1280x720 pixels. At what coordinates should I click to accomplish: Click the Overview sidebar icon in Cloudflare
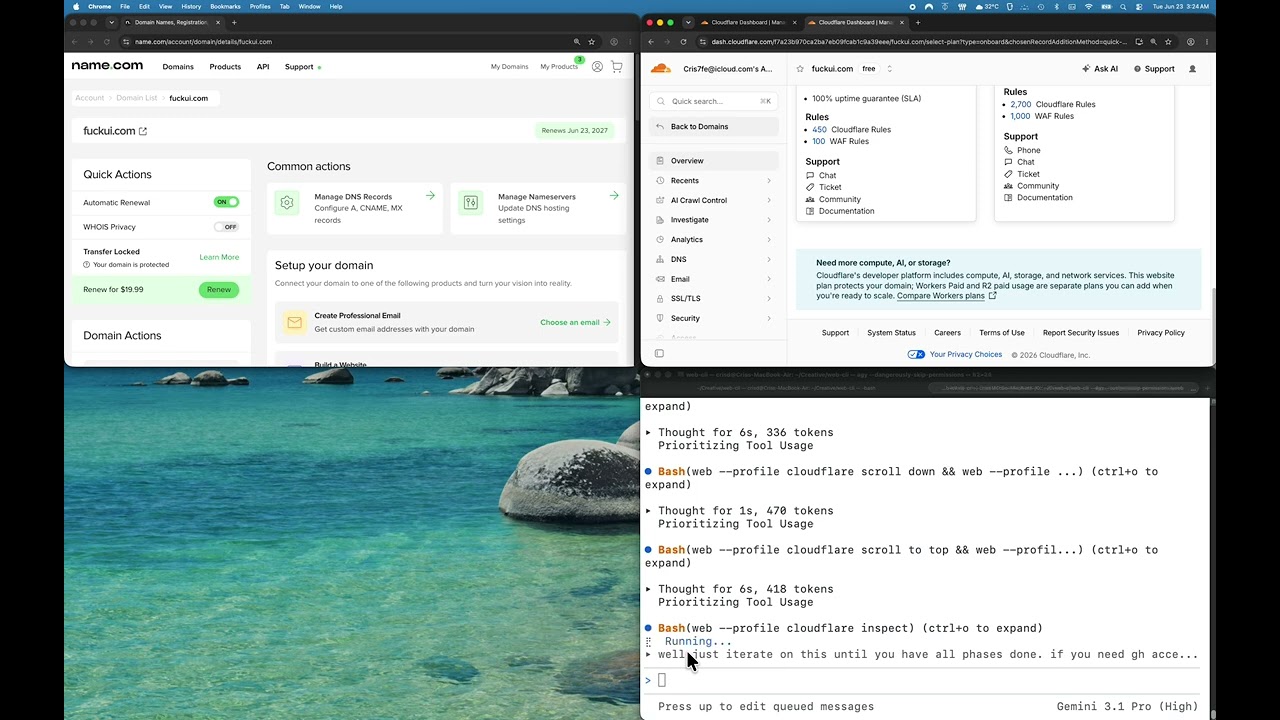pos(660,161)
